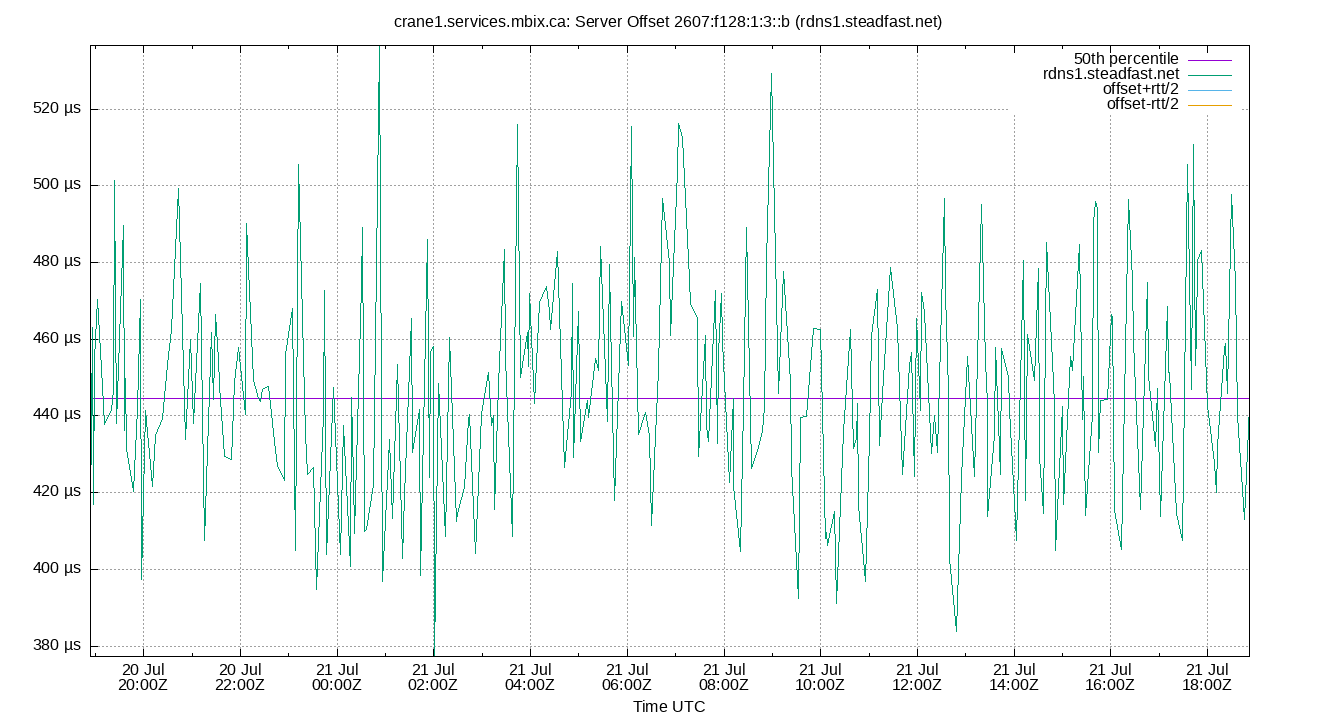The image size is (1340, 720).
Task: Click the '21 Jul 02:00Z' x-axis label
Action: pos(433,677)
